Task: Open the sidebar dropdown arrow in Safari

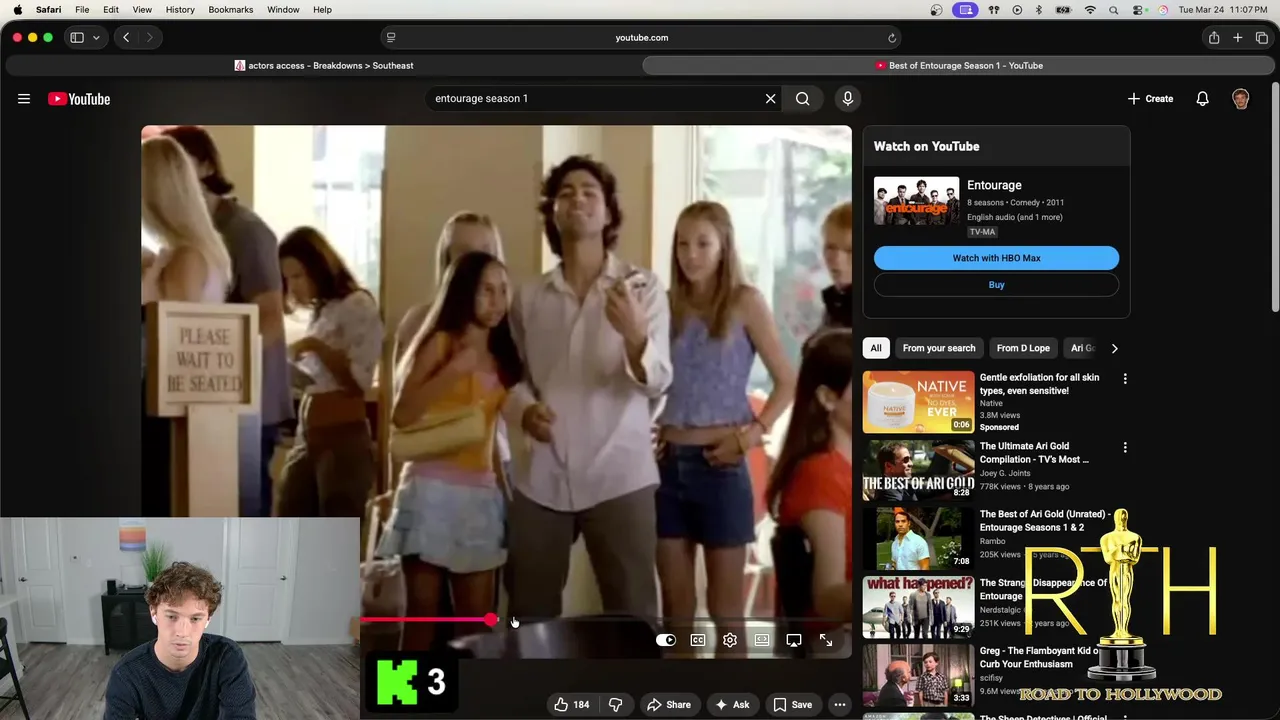Action: (96, 38)
